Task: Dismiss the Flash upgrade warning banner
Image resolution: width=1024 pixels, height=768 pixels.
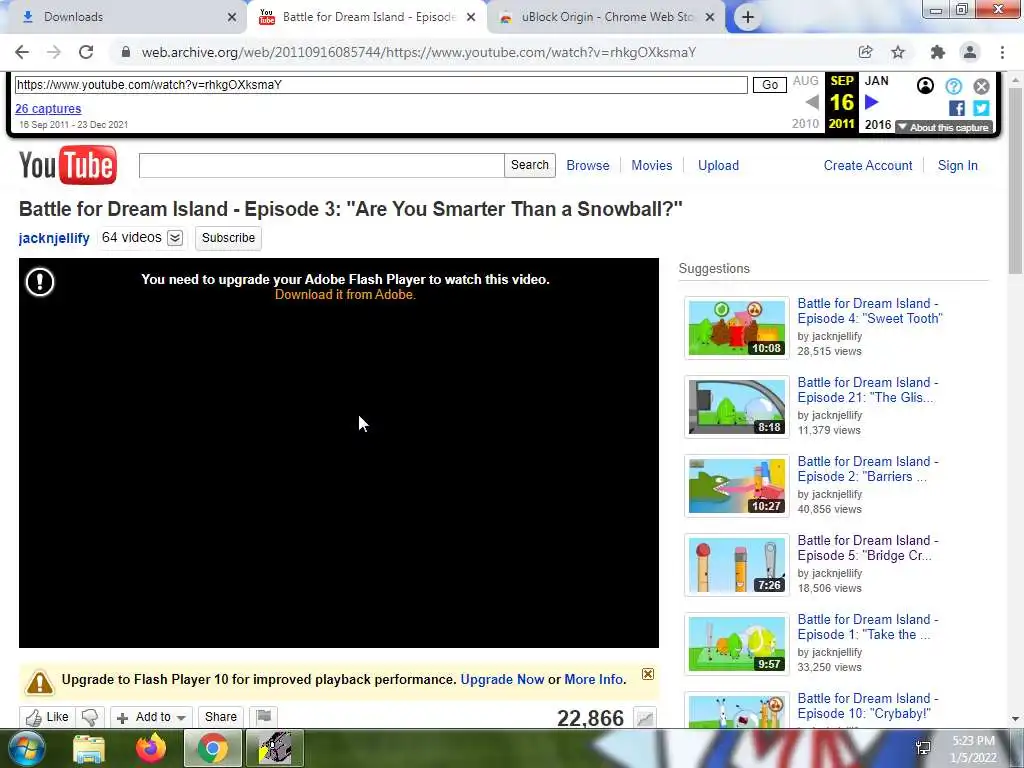Action: (x=647, y=674)
